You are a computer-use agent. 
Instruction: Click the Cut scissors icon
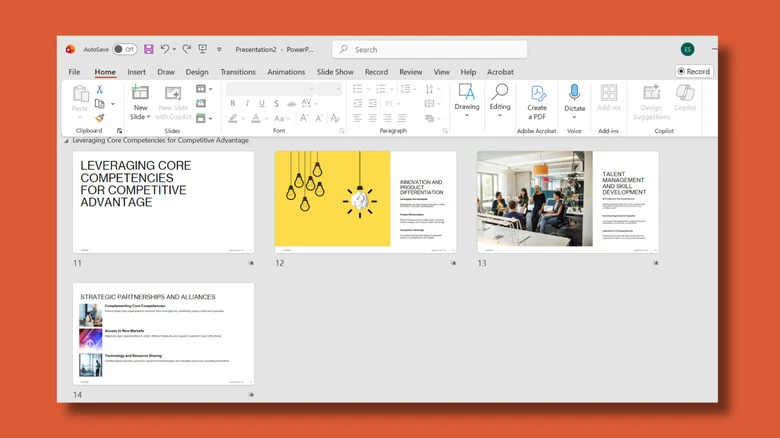pyautogui.click(x=99, y=89)
